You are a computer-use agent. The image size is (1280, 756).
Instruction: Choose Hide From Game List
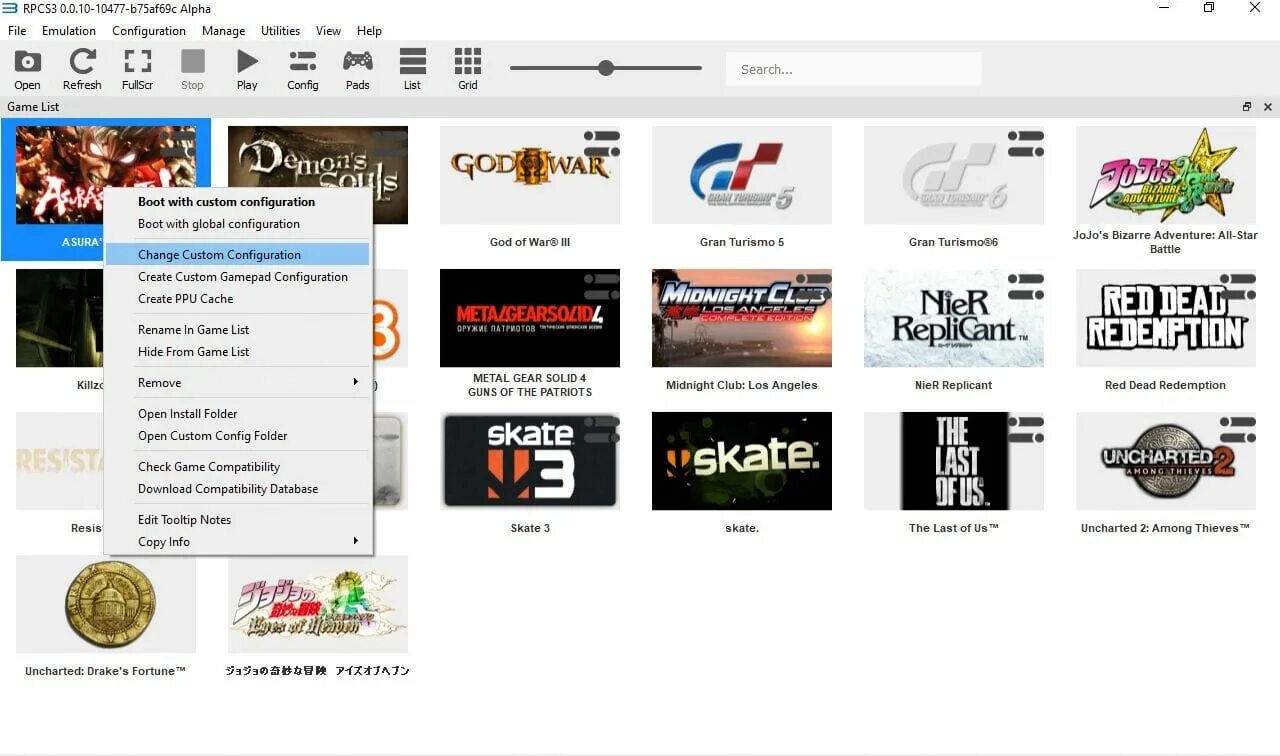(x=238, y=352)
